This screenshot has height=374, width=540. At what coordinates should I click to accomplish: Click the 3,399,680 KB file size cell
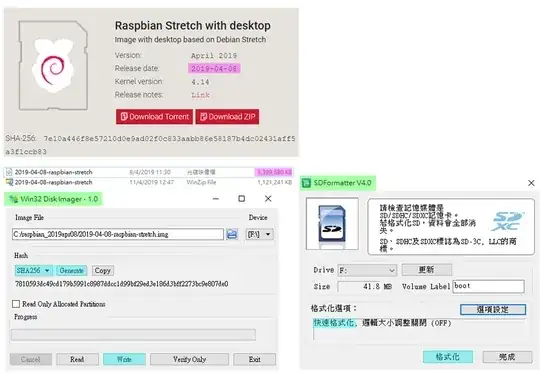coord(274,172)
